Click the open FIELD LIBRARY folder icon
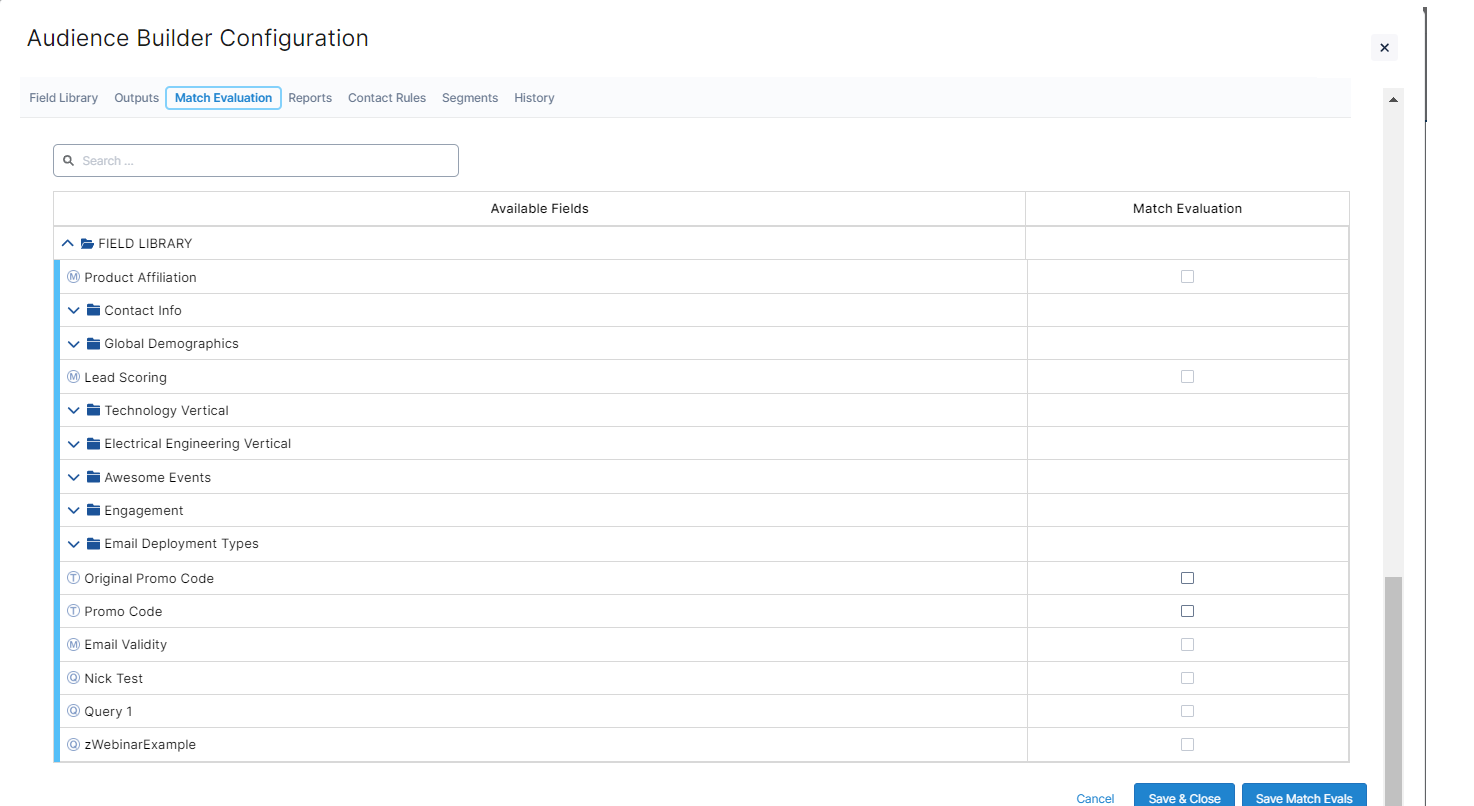1474x806 pixels. tap(87, 244)
